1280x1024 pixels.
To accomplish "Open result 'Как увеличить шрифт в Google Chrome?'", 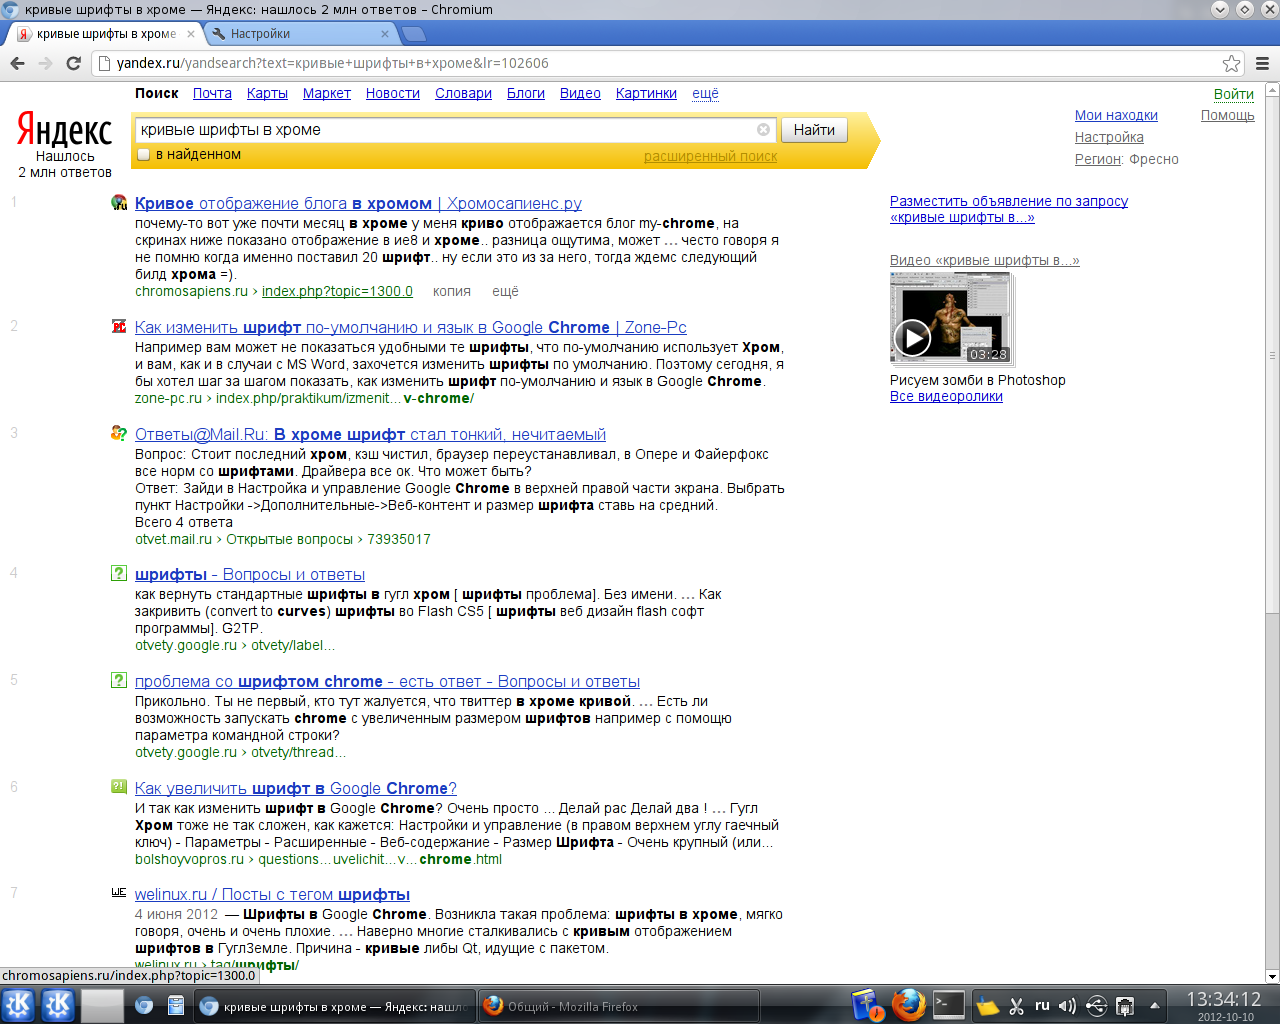I will [296, 788].
